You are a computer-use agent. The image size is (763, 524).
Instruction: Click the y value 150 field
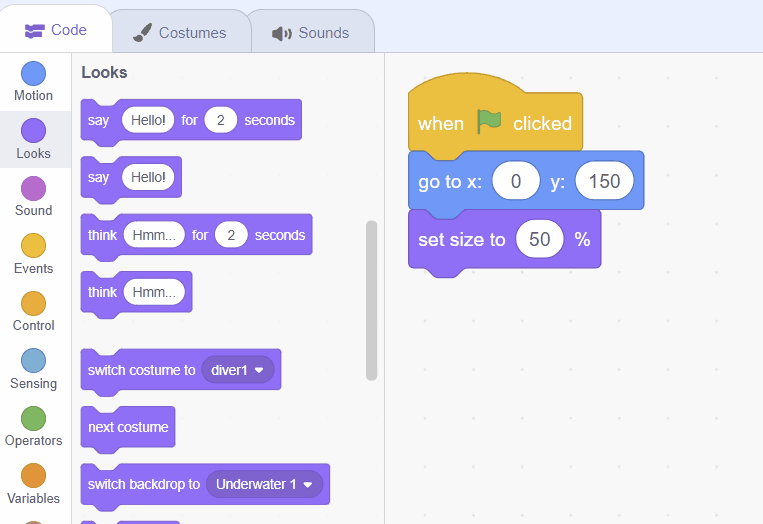click(604, 182)
